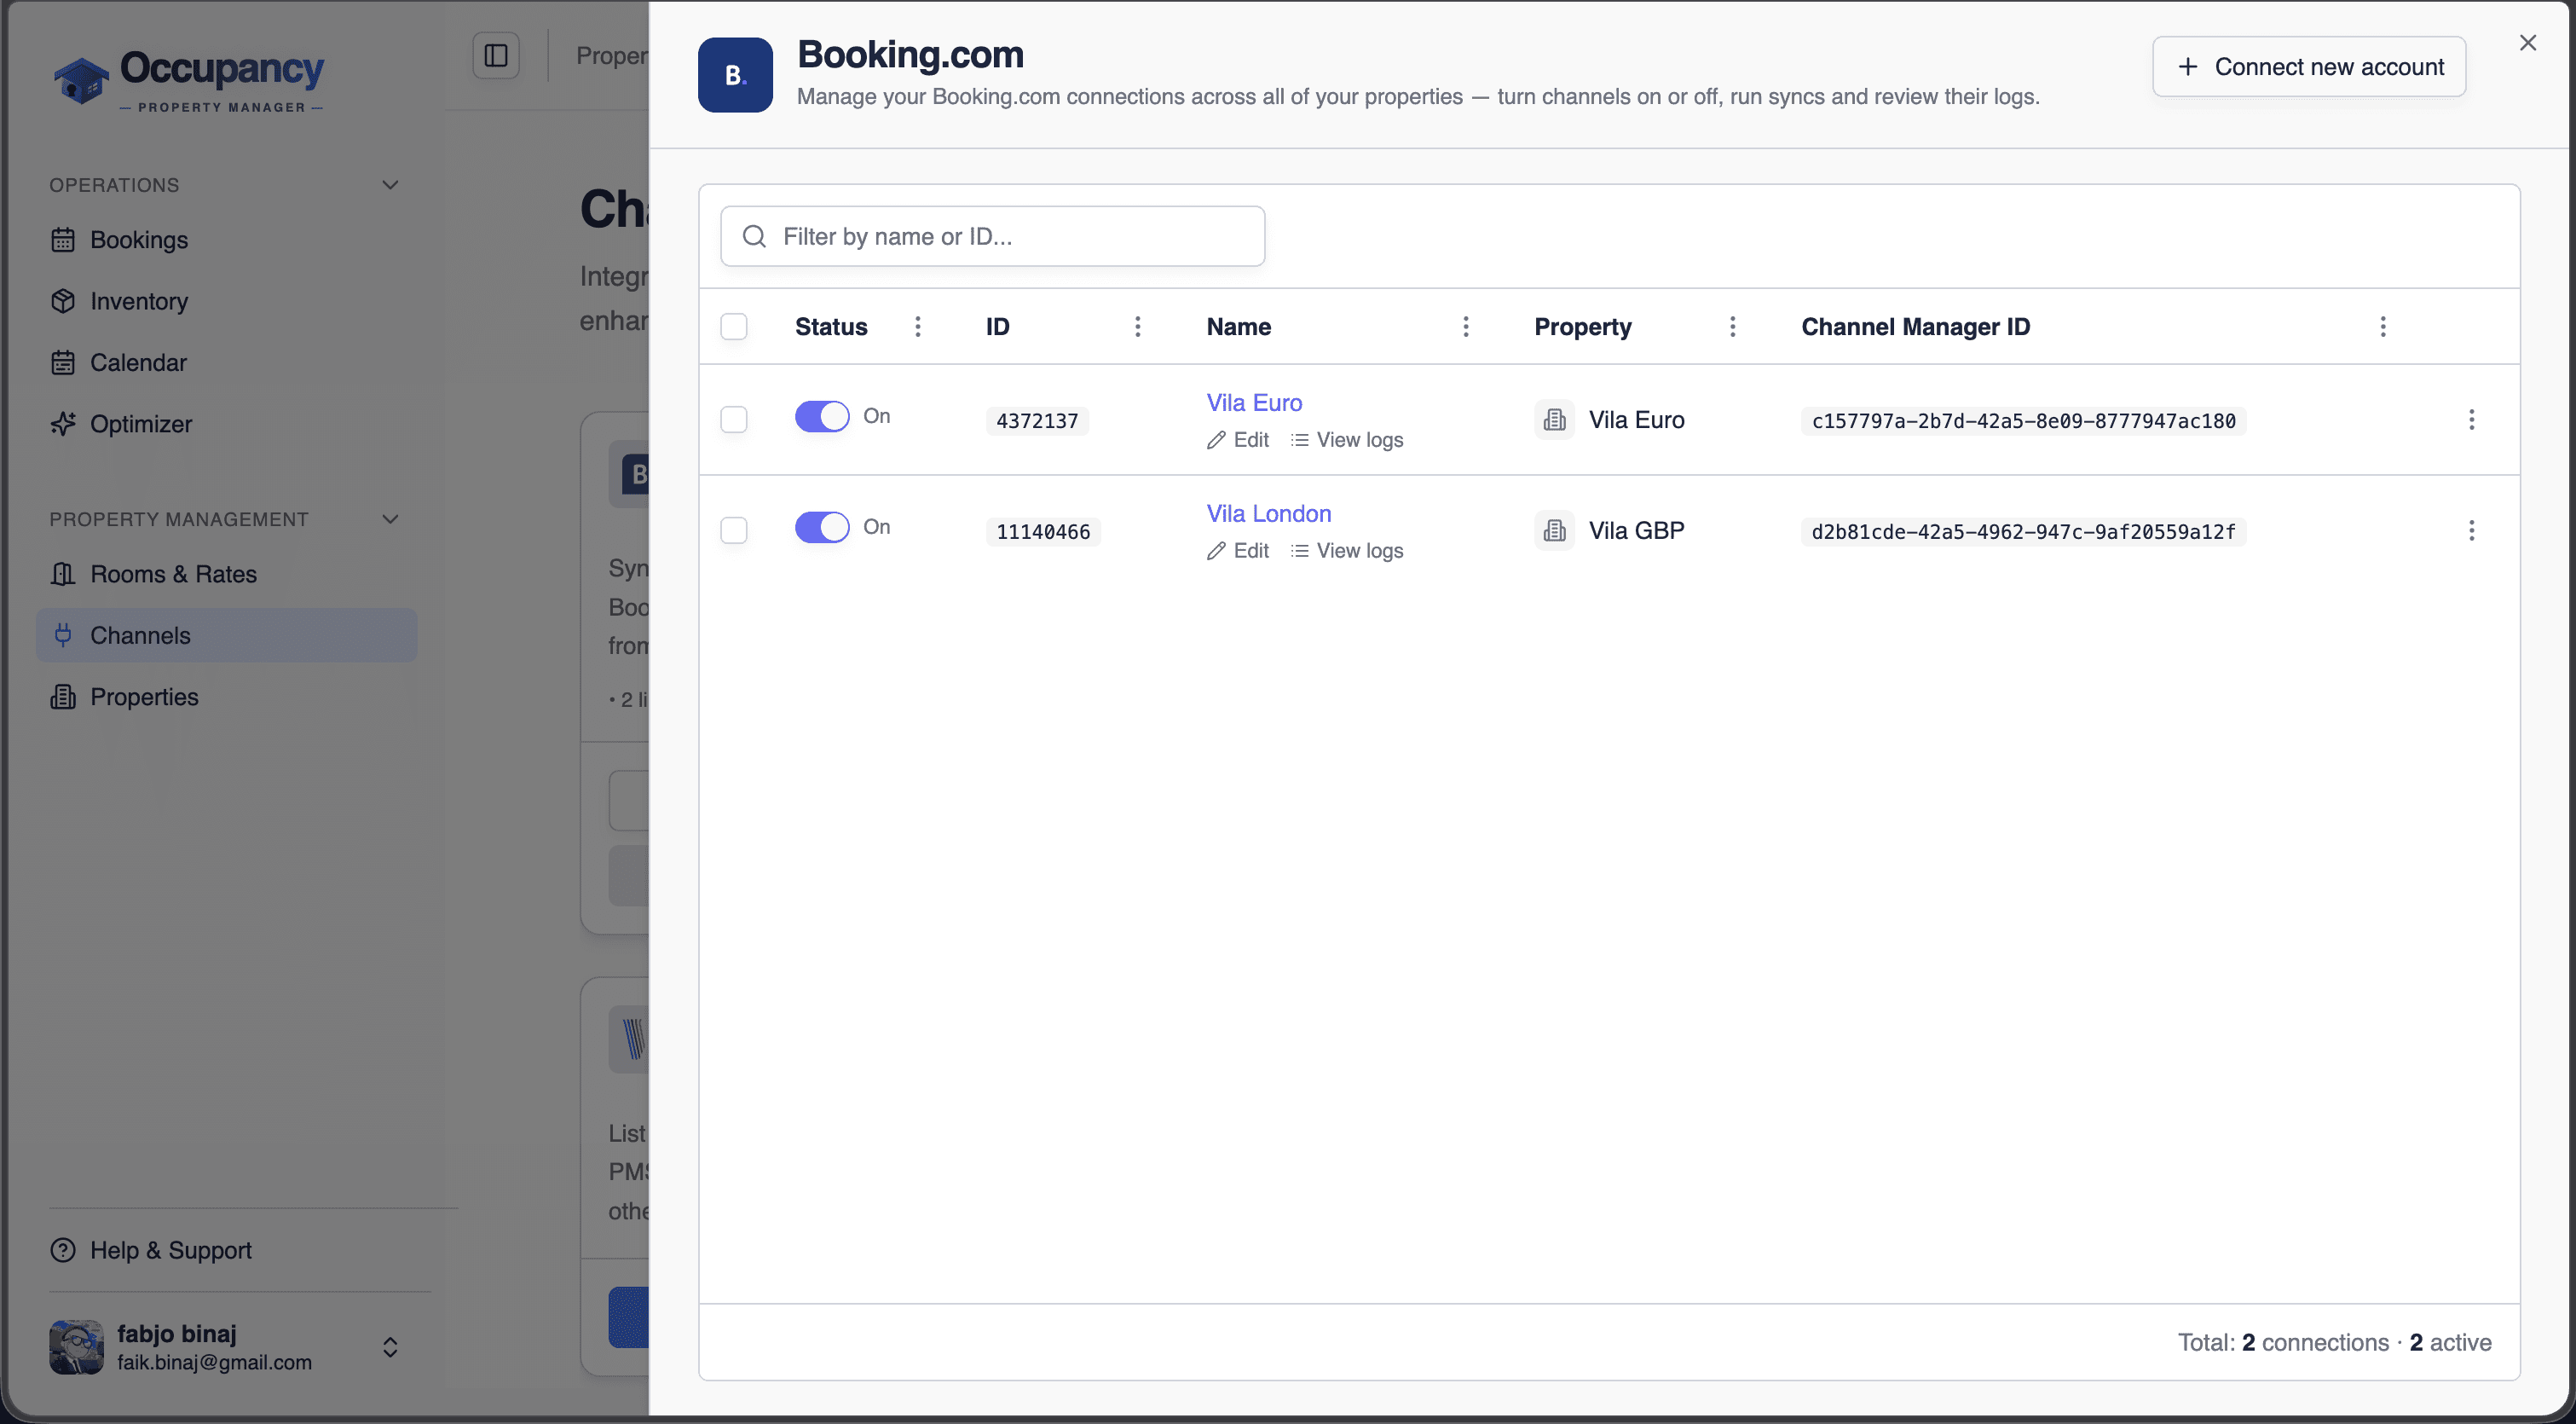Click the Help & Support question icon

click(x=63, y=1250)
